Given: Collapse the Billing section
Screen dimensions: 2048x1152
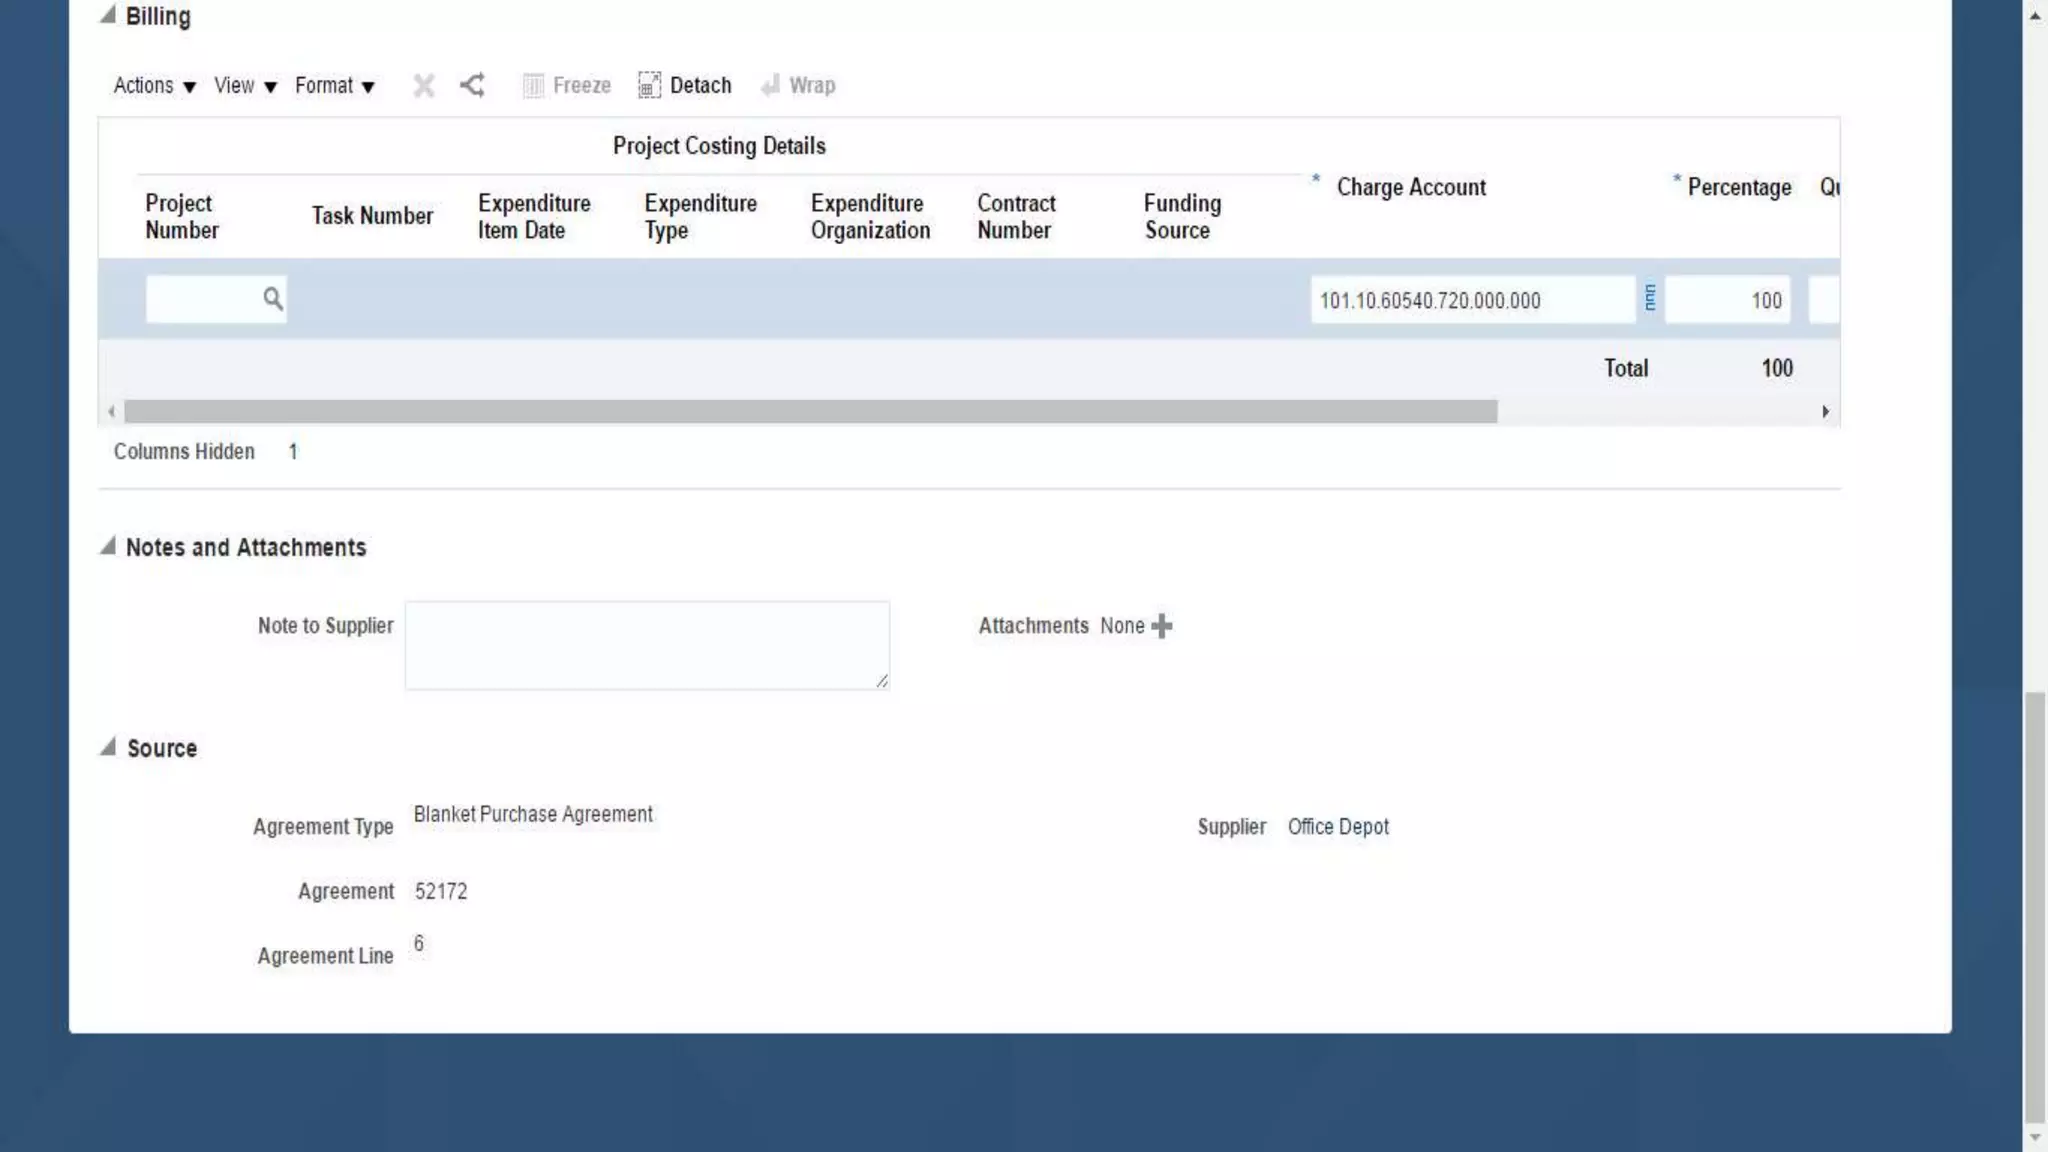Looking at the screenshot, I should point(108,15).
